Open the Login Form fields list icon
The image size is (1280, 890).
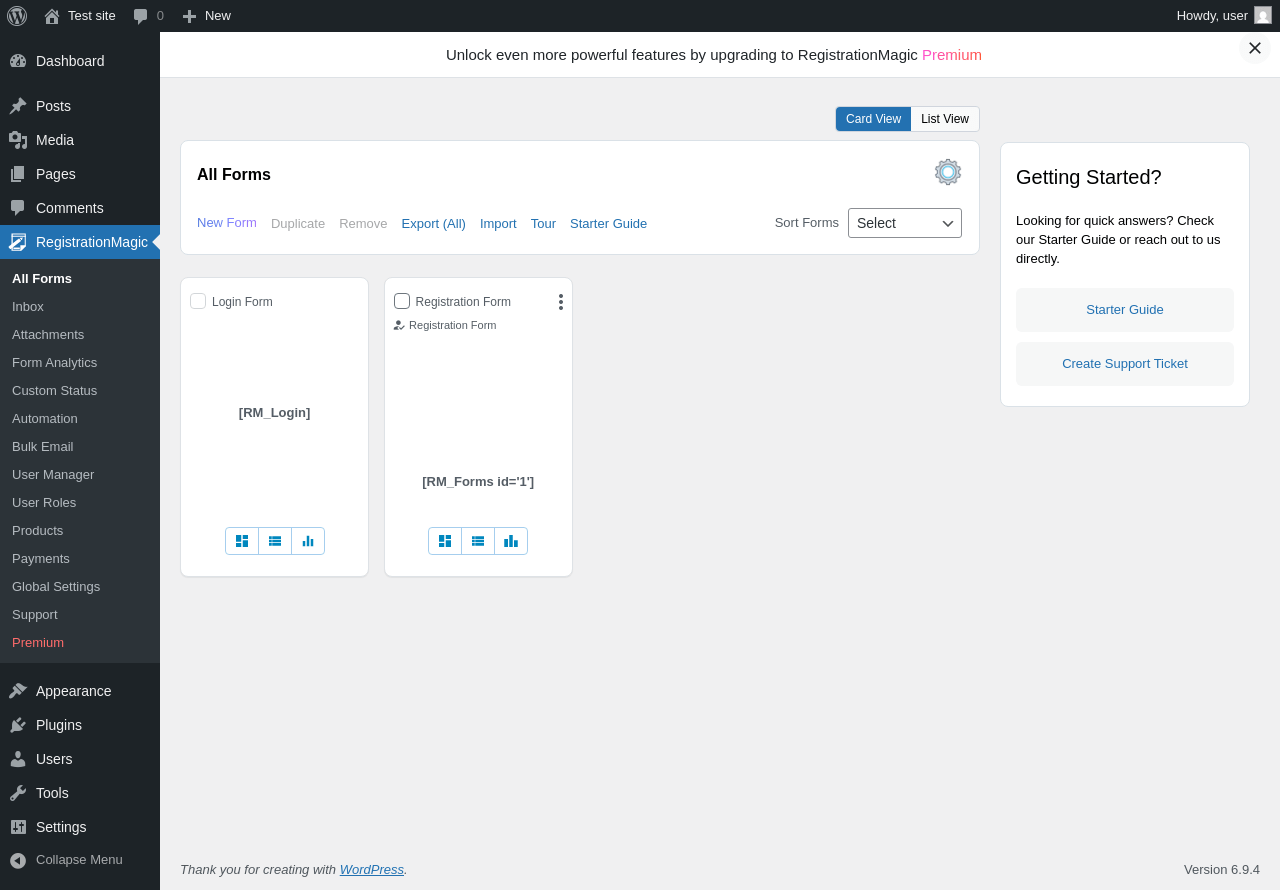pyautogui.click(x=275, y=541)
